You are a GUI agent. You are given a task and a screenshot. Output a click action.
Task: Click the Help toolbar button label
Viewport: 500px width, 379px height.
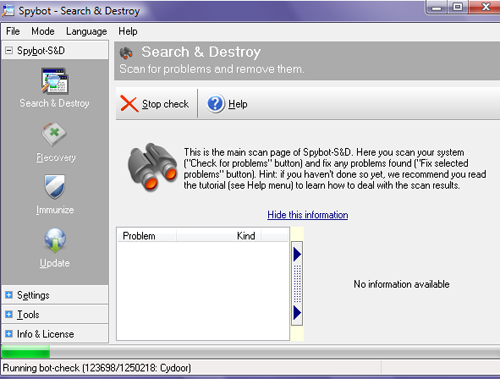point(238,104)
